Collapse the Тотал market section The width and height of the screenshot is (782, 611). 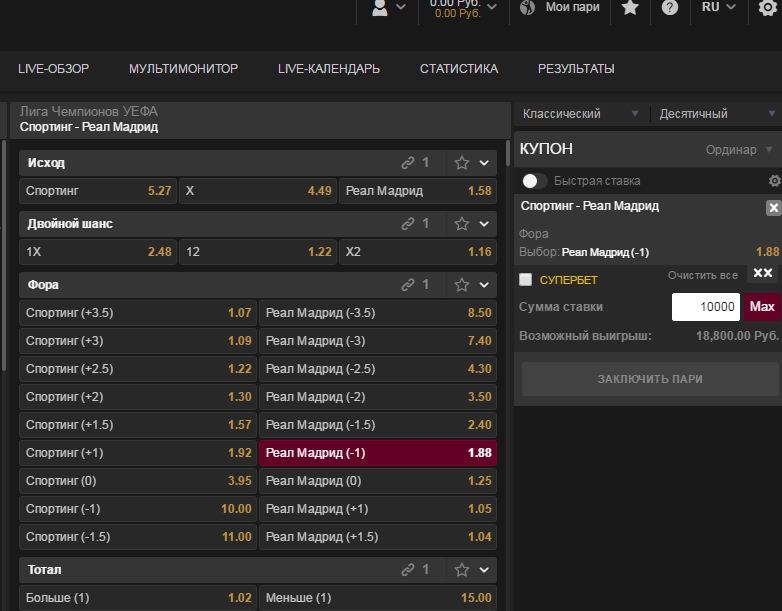pos(484,570)
